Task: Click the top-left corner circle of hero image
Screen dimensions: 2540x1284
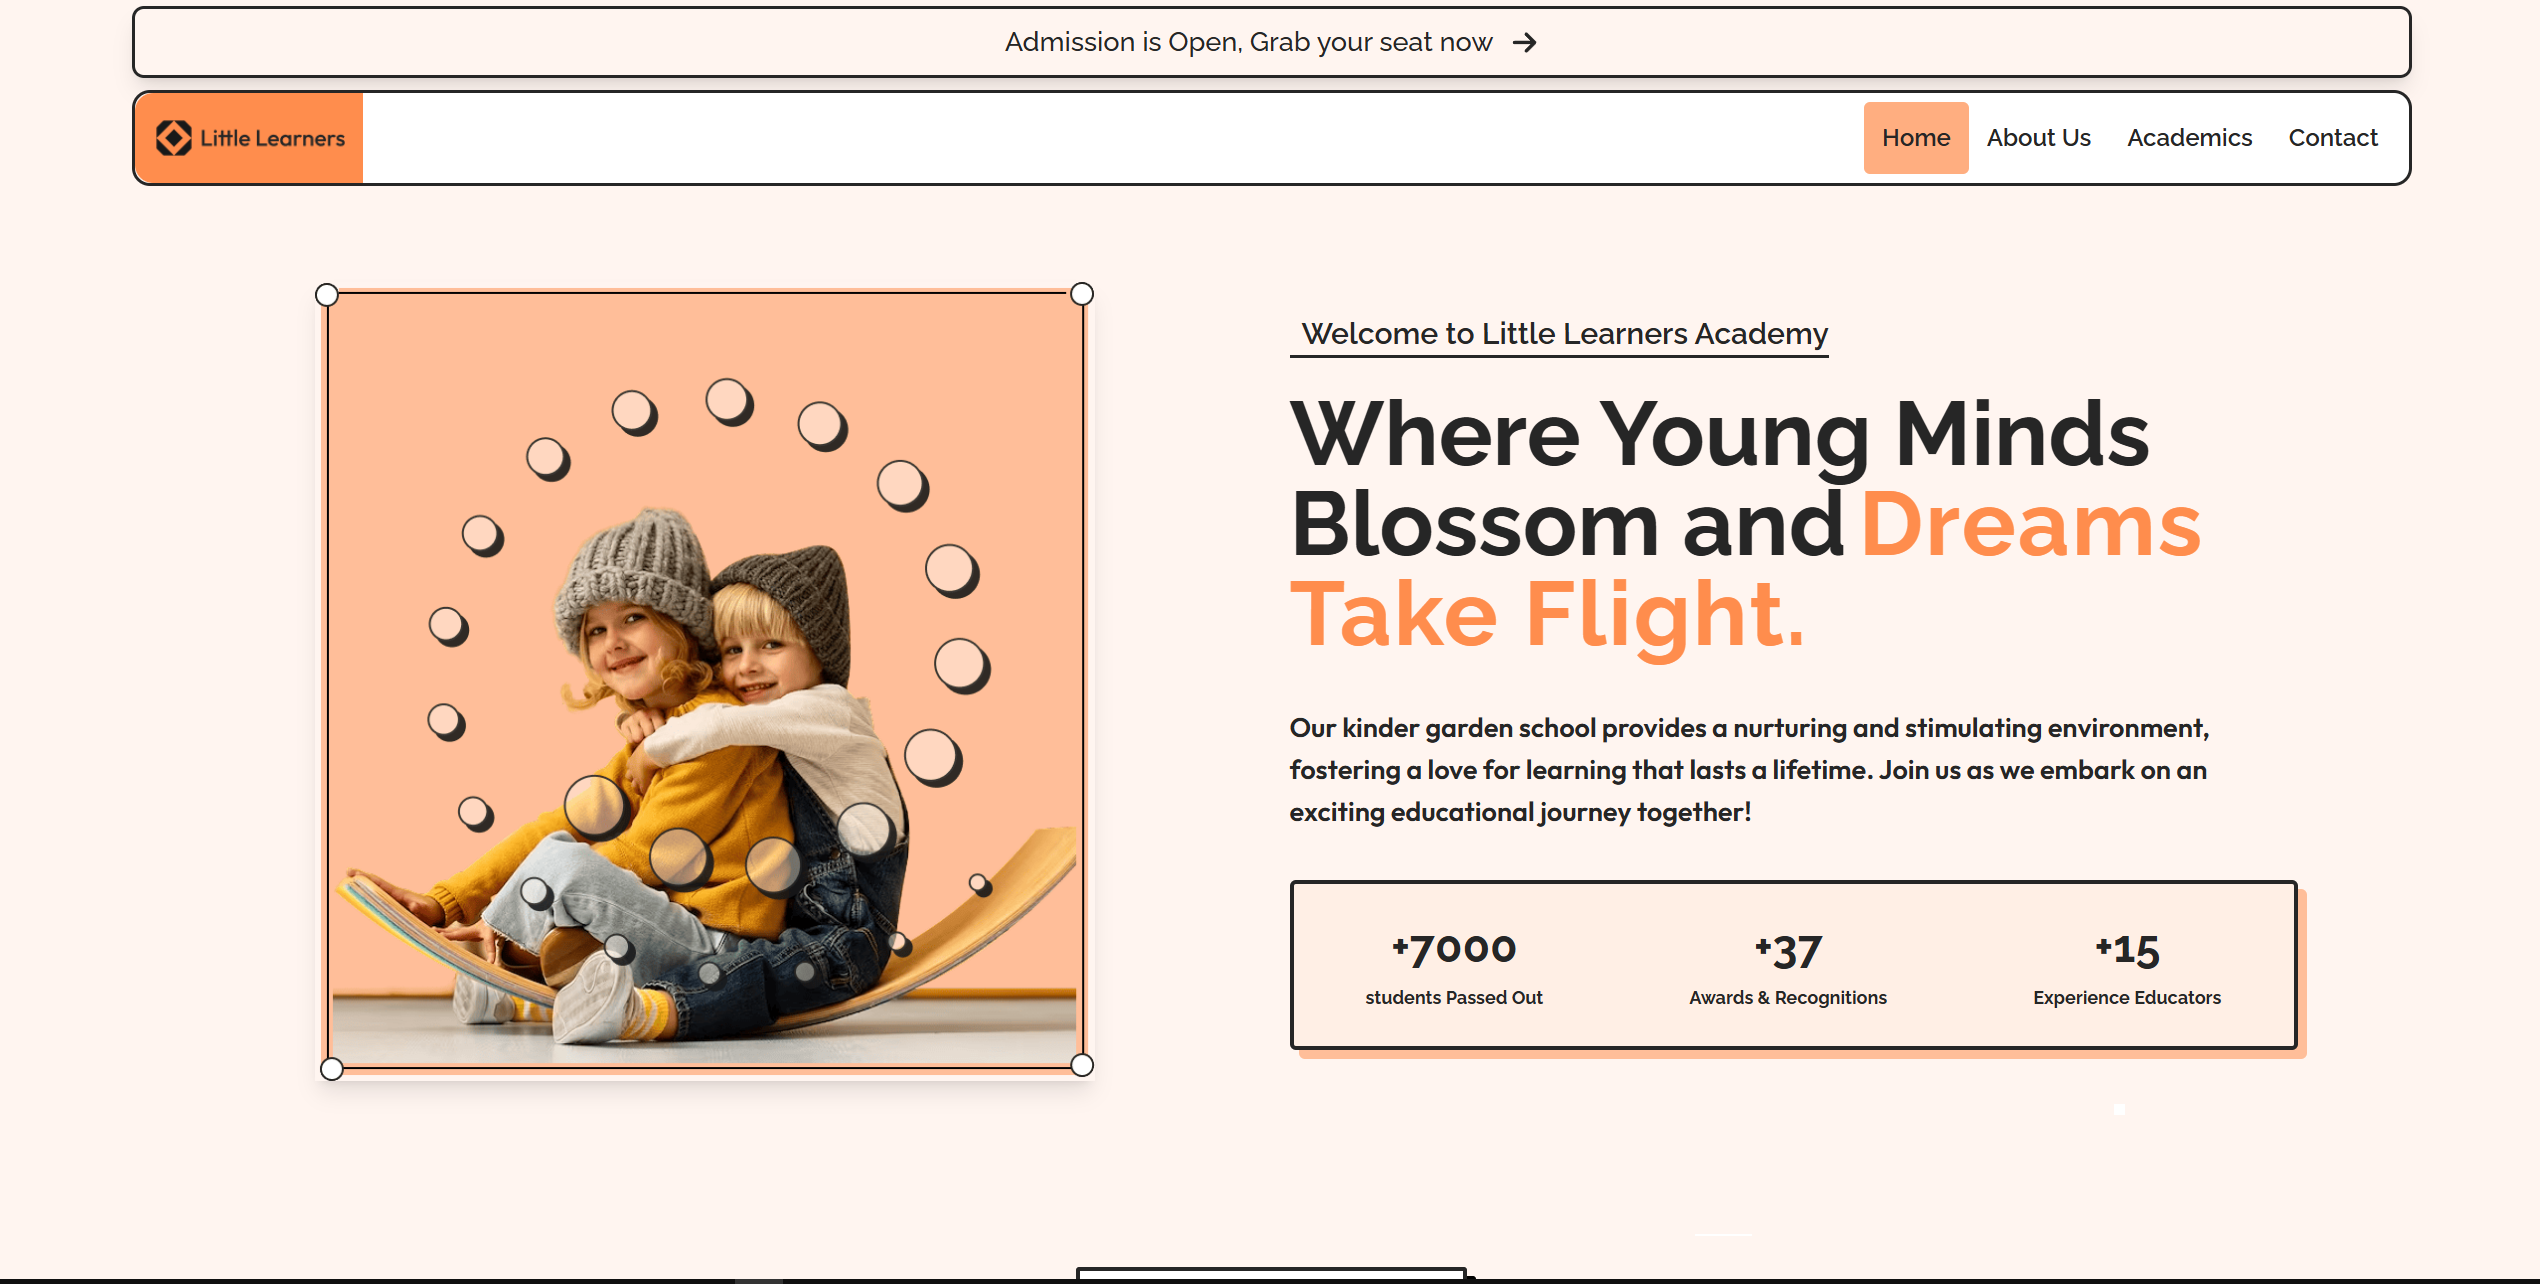Action: (326, 294)
